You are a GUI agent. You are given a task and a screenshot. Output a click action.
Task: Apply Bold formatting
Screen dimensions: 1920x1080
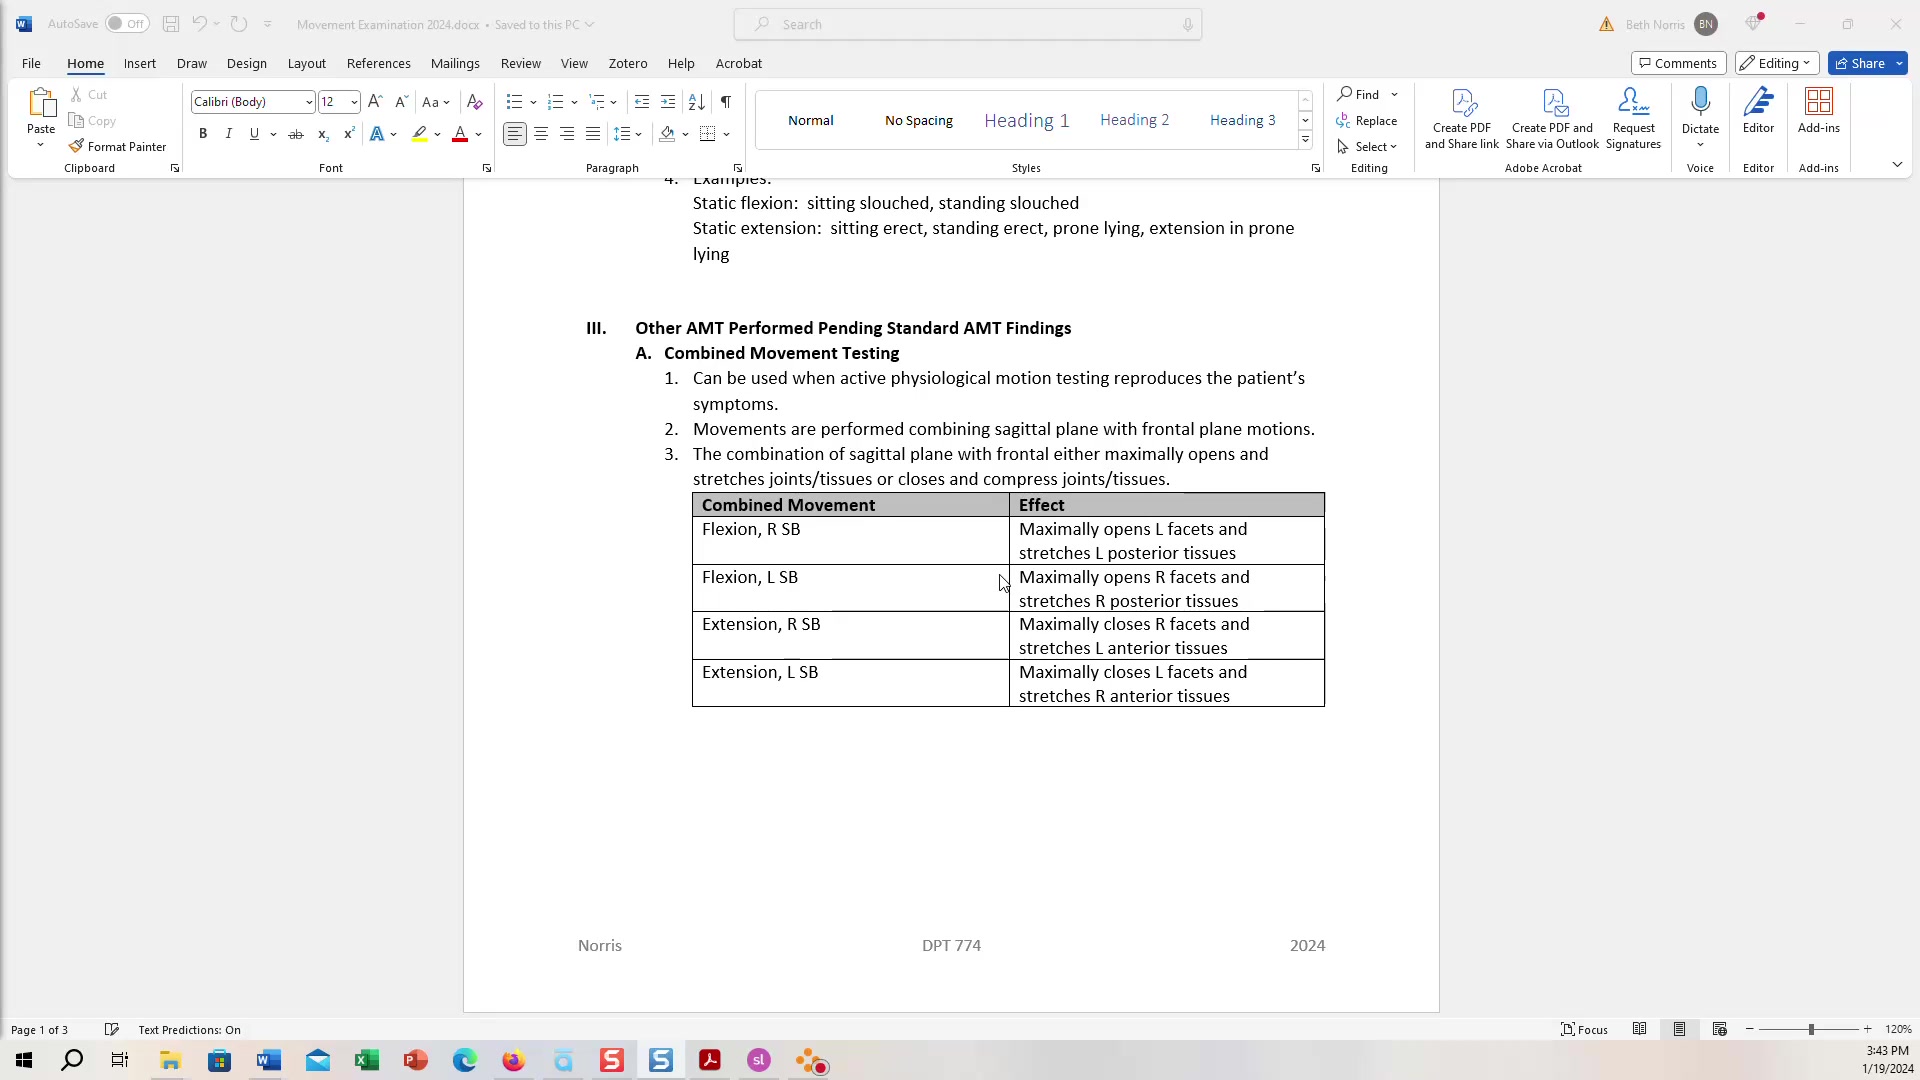(x=203, y=133)
